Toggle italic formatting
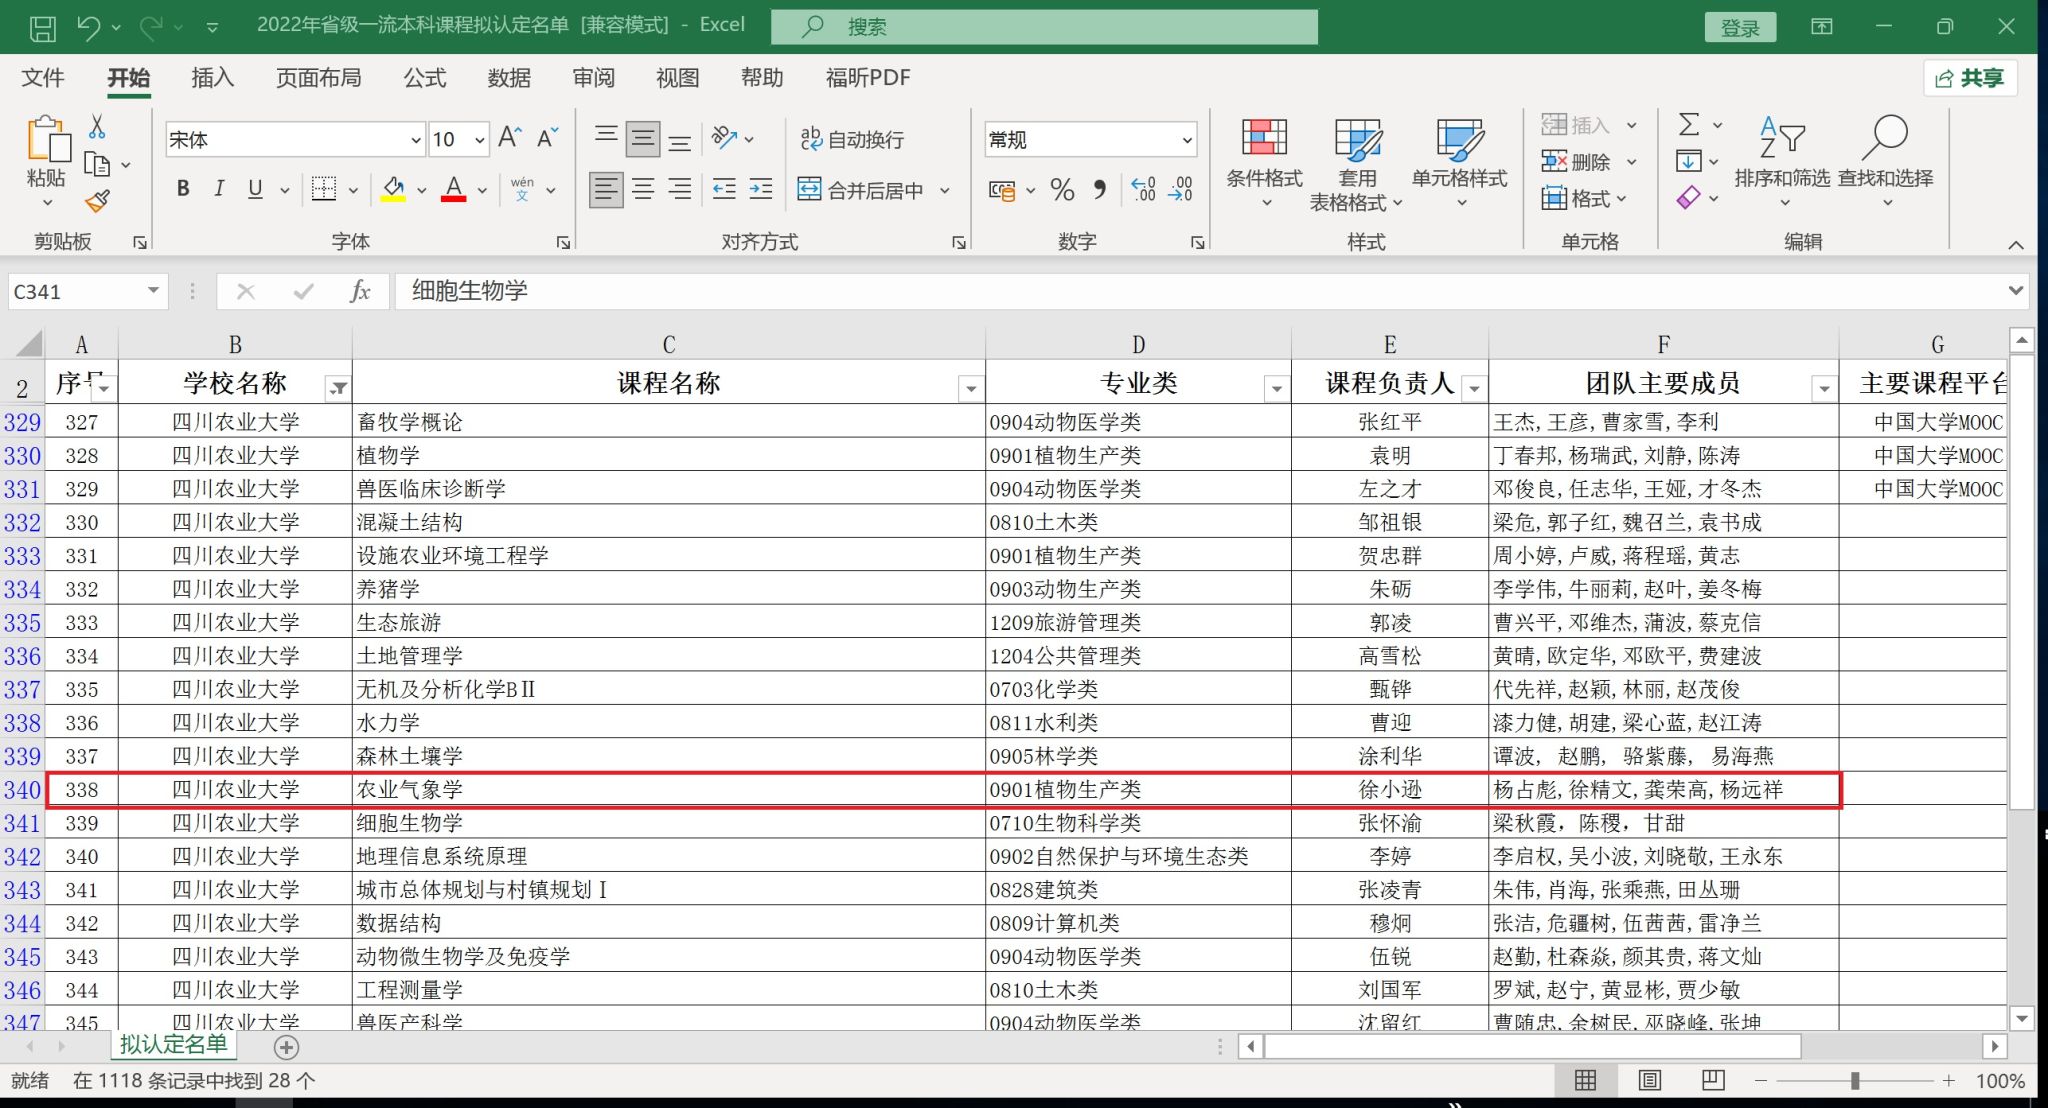2048x1108 pixels. (219, 189)
